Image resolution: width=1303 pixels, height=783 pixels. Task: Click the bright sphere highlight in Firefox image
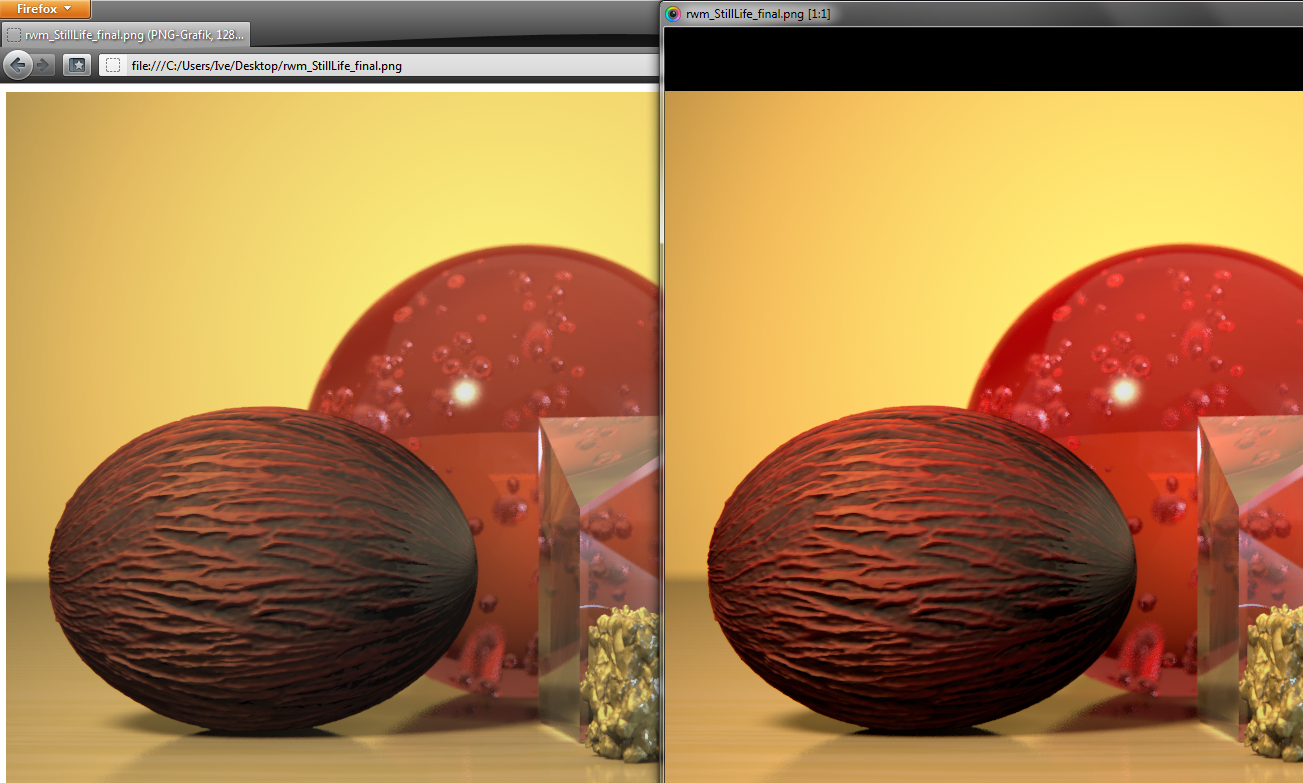[464, 392]
